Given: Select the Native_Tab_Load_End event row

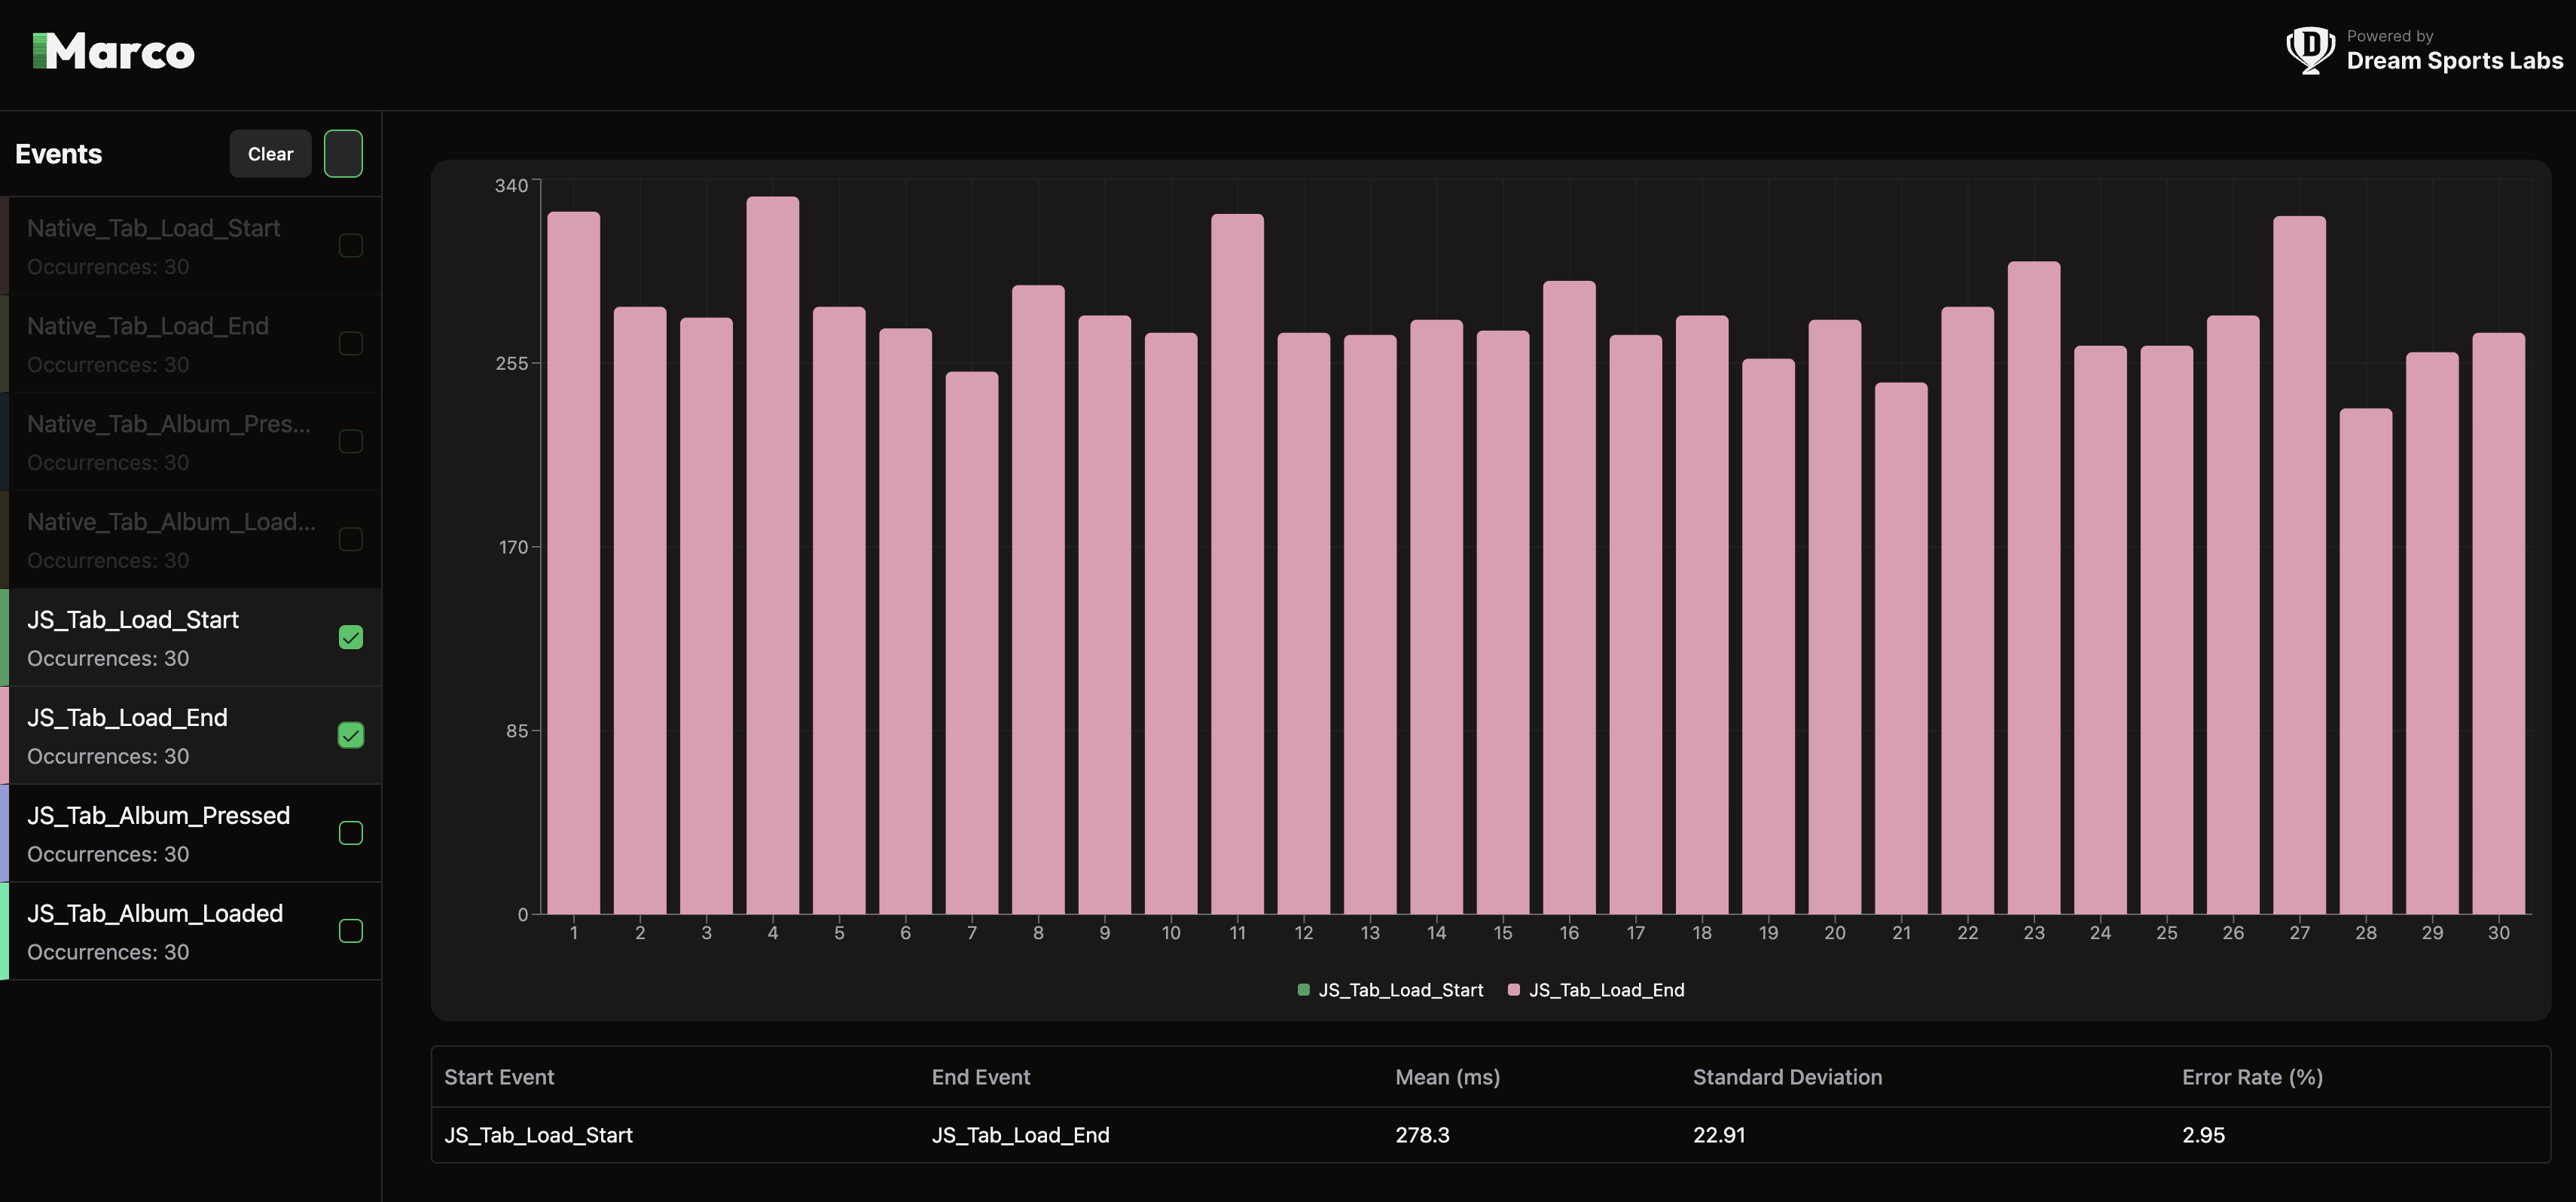Looking at the screenshot, I should [170, 344].
